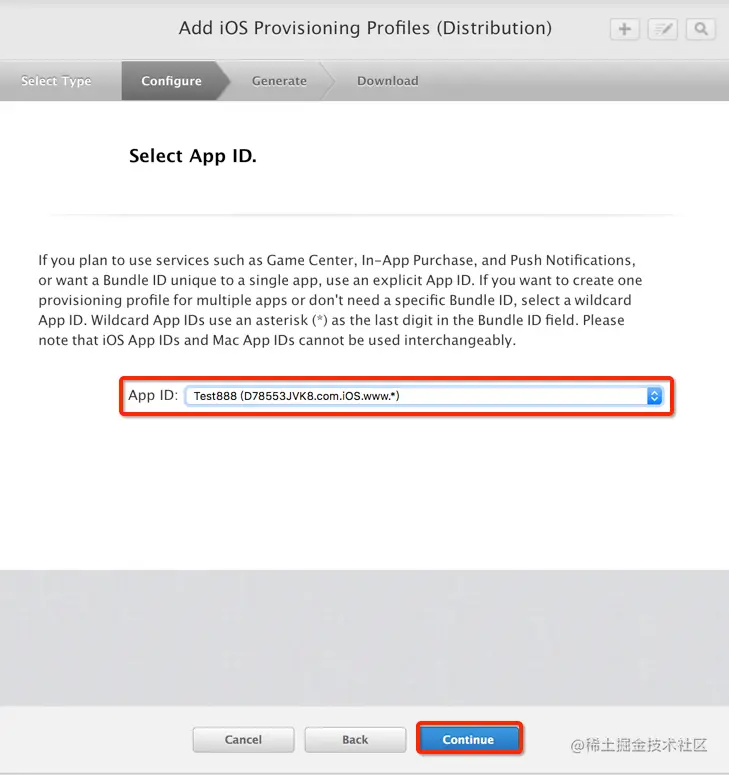Click the plus add profile icon

625,29
